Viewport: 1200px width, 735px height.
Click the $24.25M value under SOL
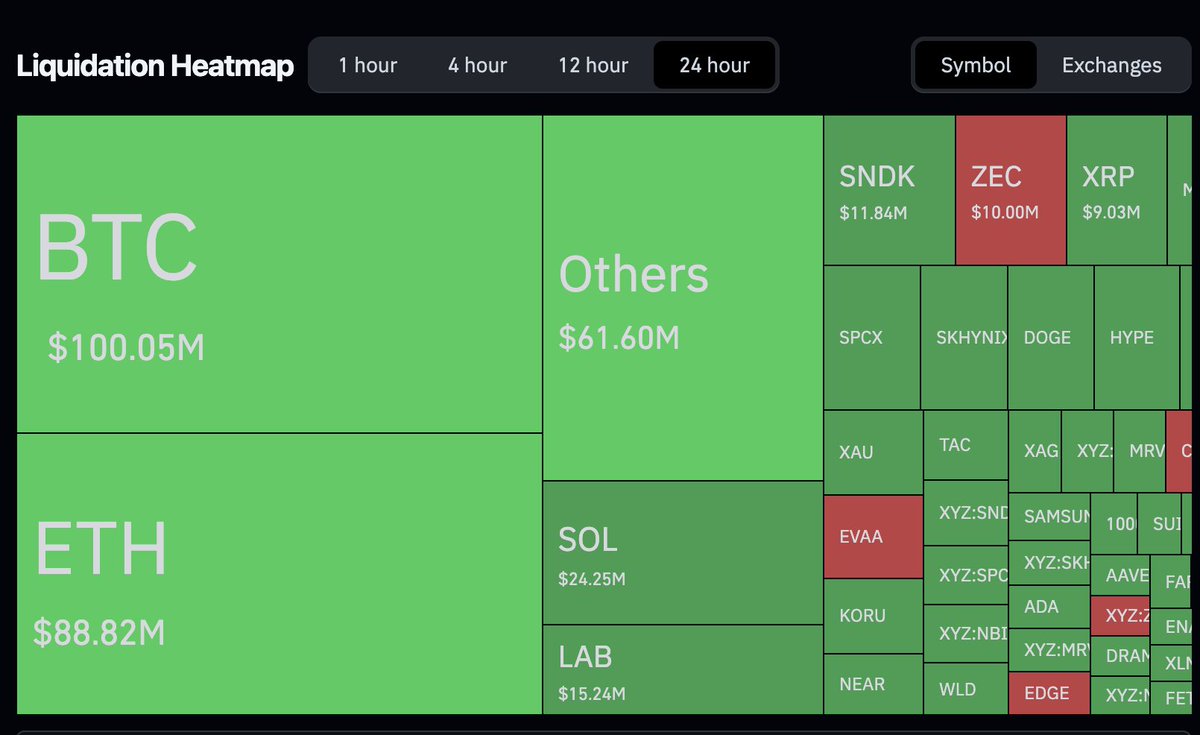592,579
